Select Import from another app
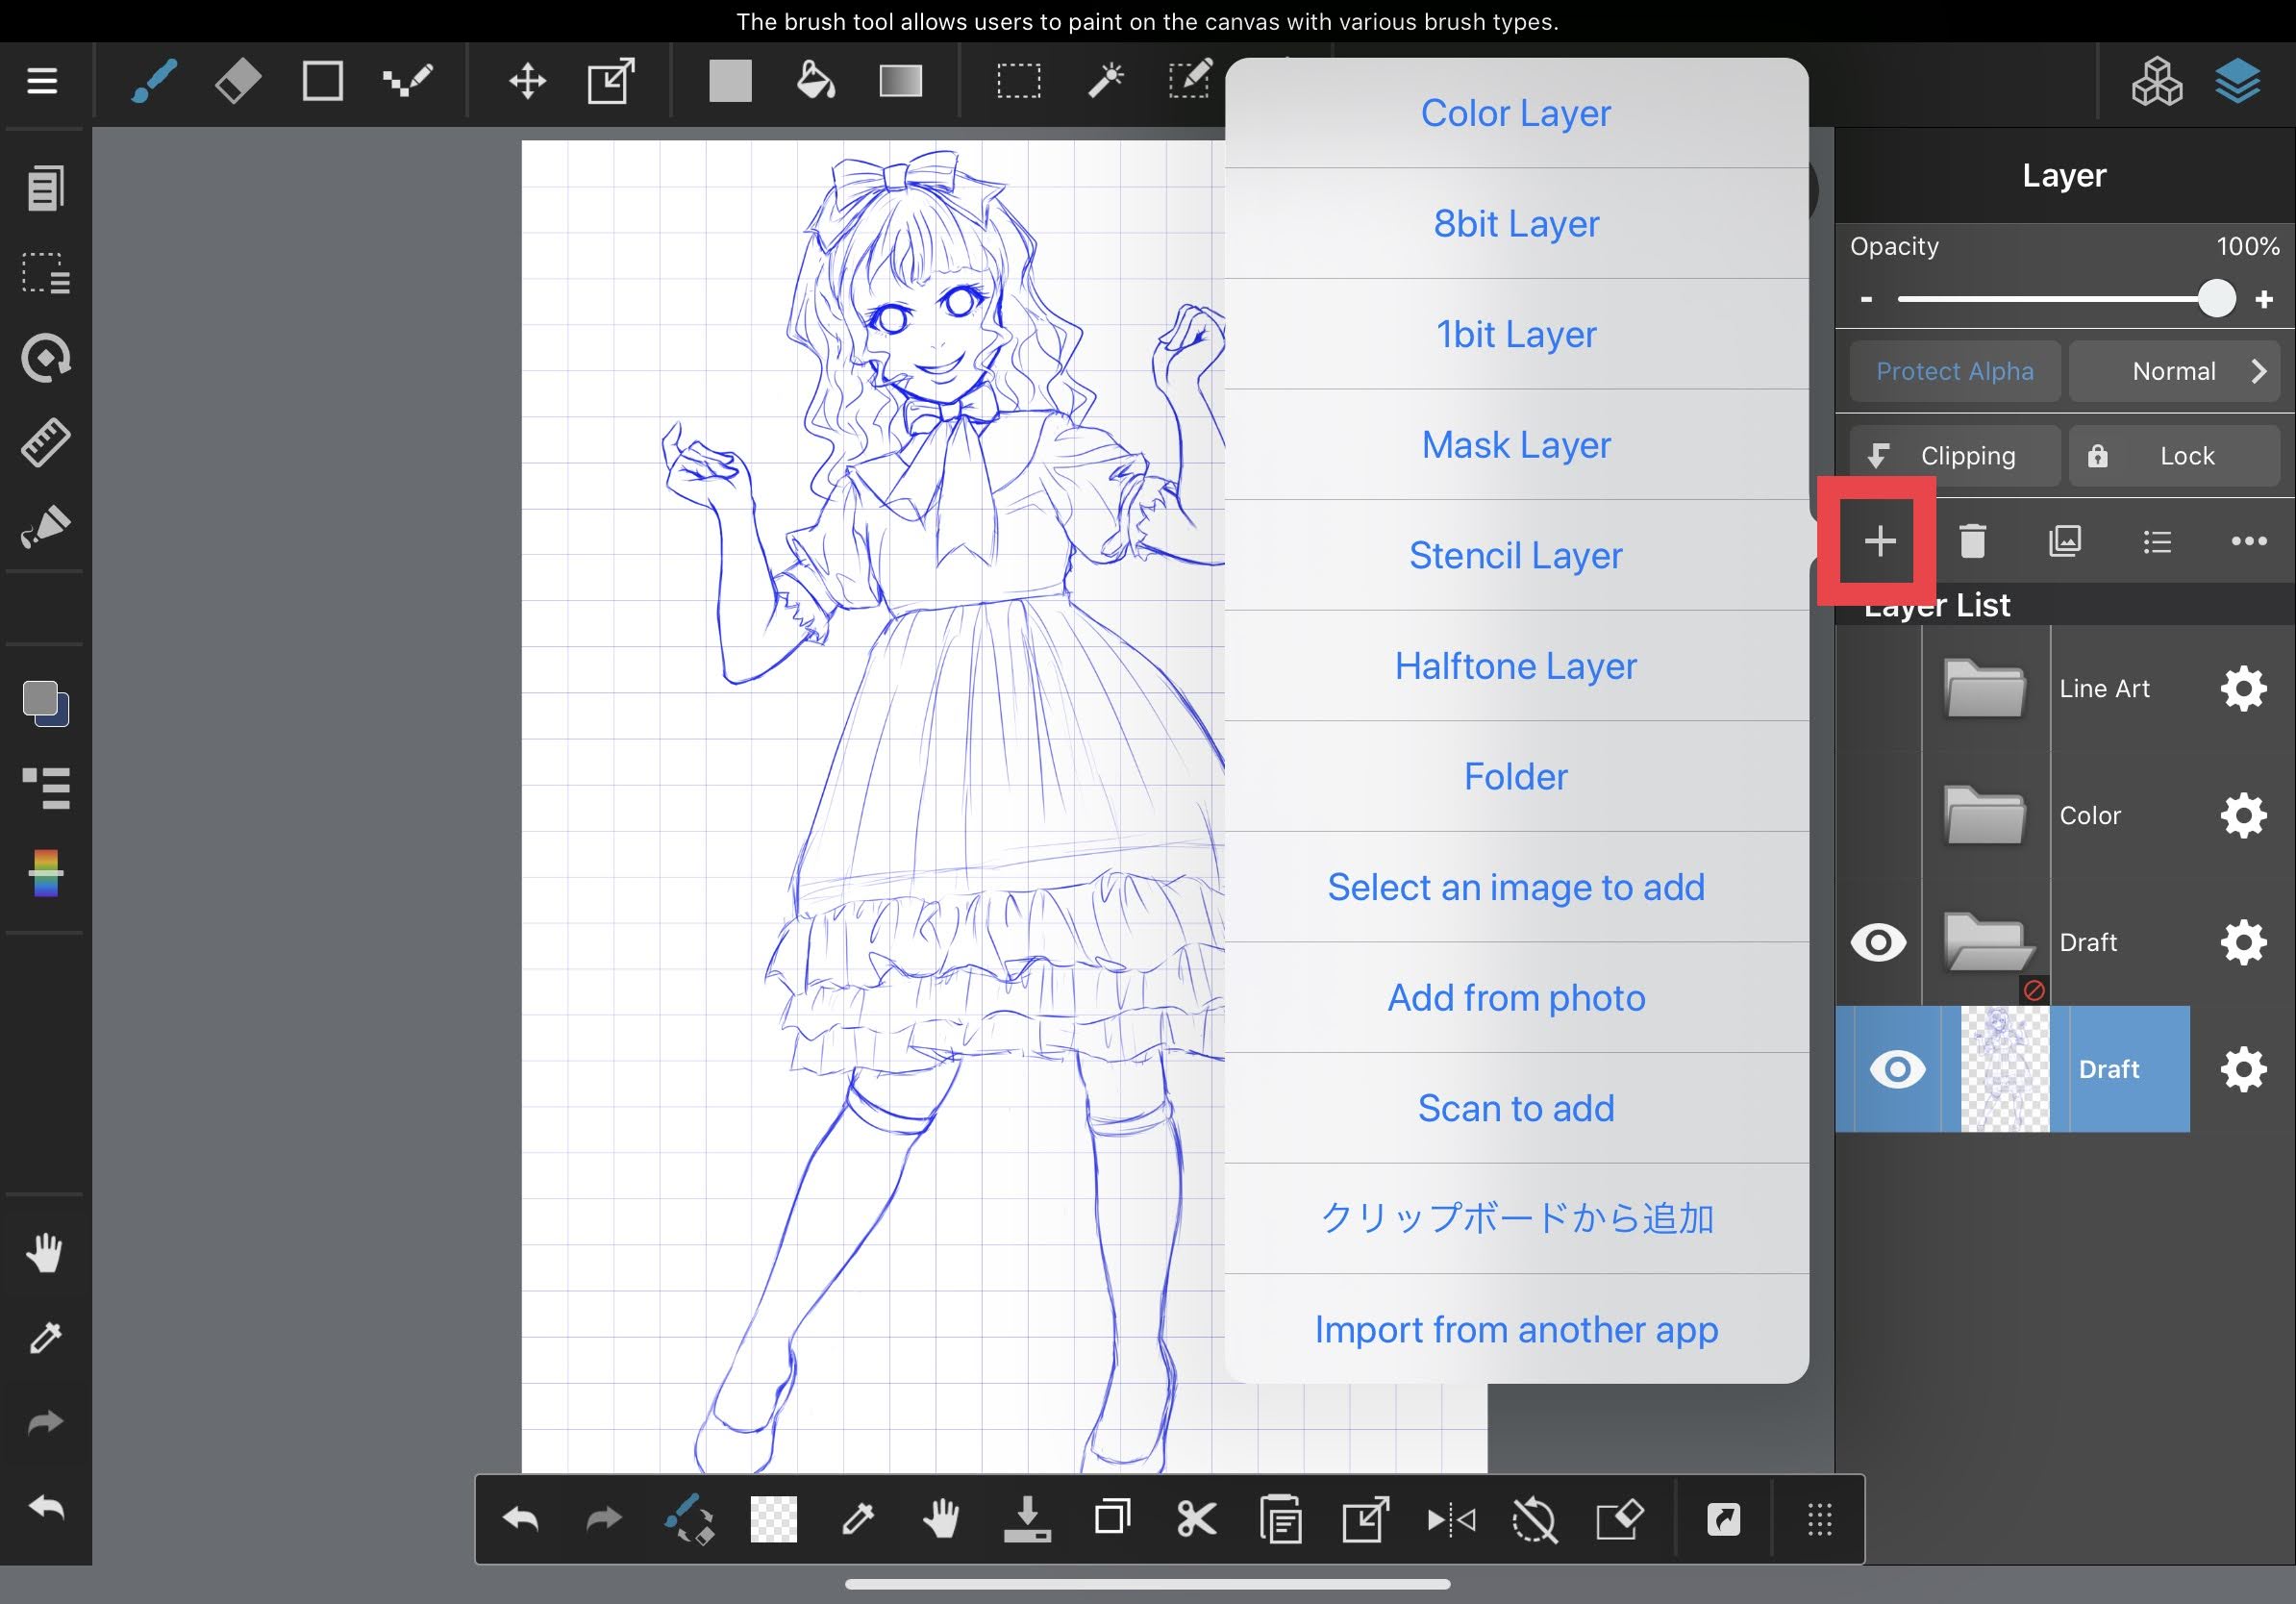2296x1604 pixels. 1516,1330
